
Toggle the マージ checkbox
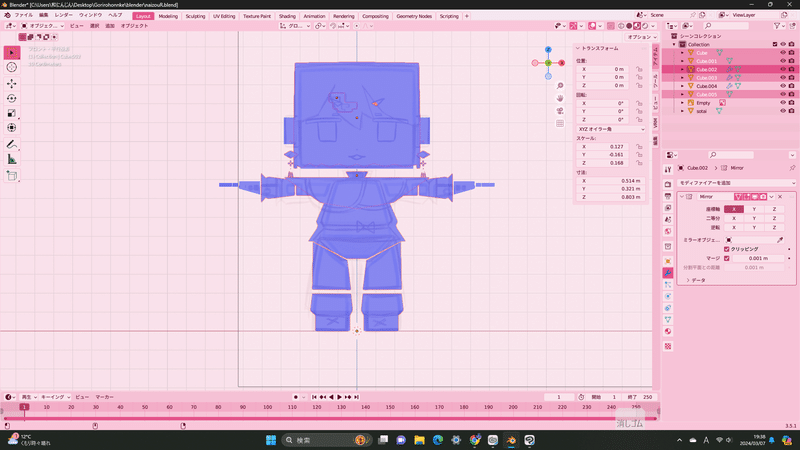click(727, 258)
